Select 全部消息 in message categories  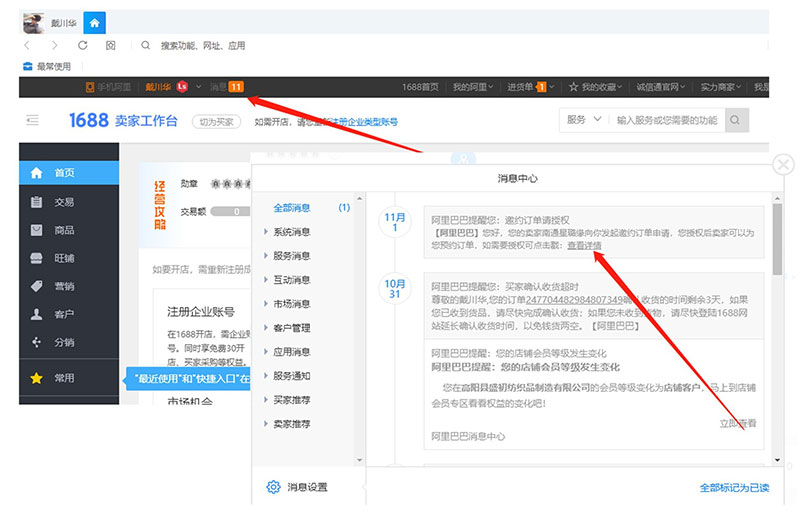point(292,208)
